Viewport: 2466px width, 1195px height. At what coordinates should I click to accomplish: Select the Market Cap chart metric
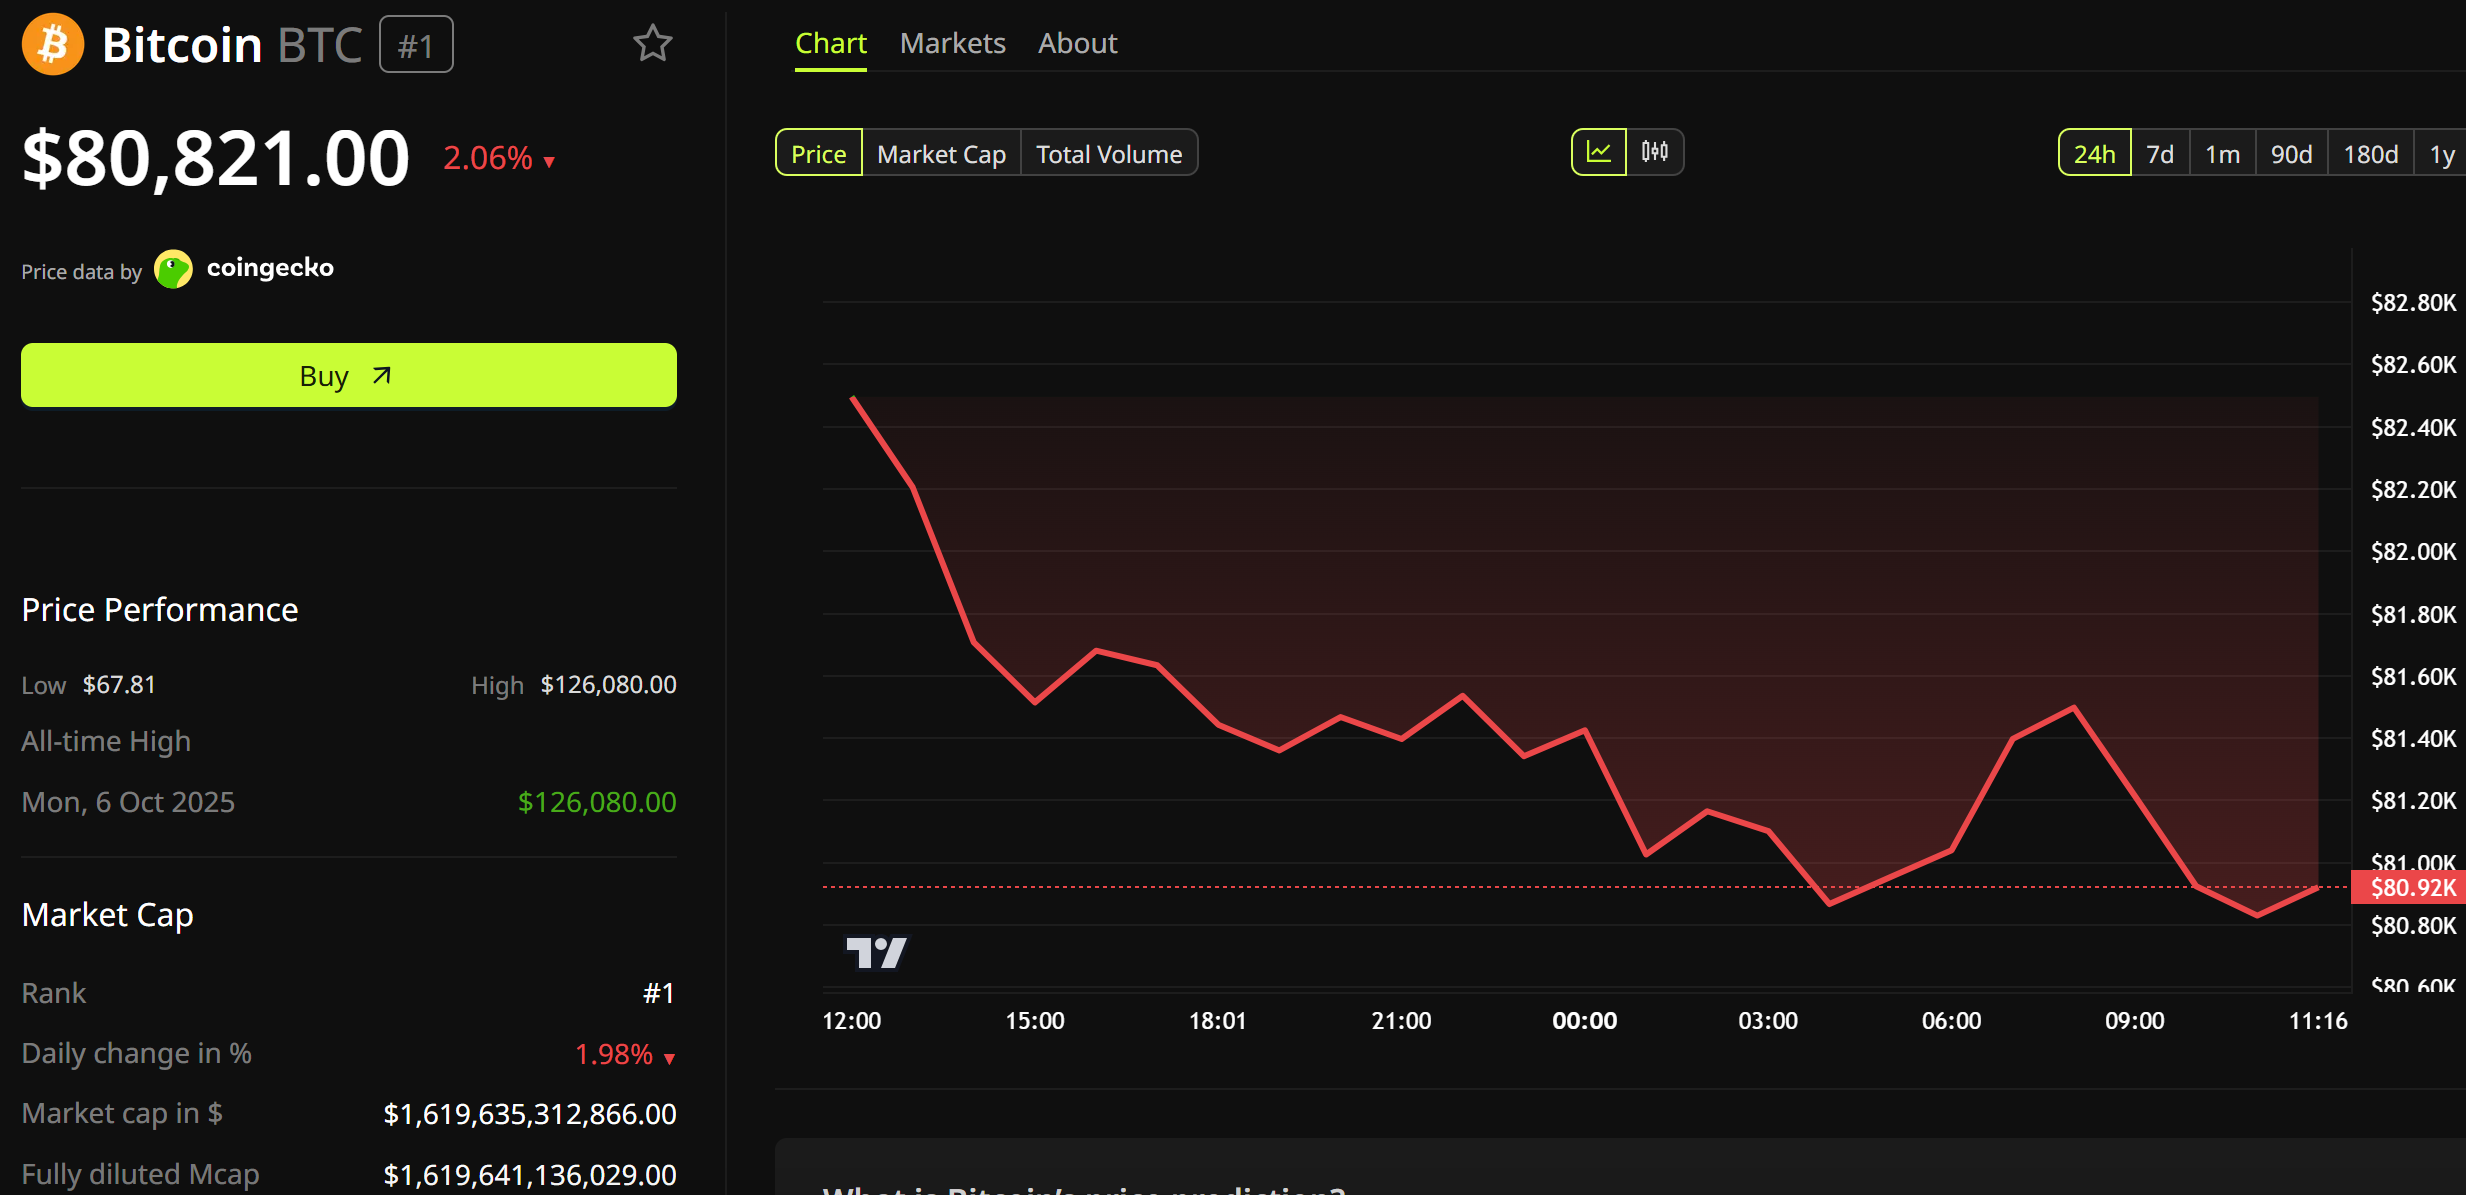tap(941, 153)
